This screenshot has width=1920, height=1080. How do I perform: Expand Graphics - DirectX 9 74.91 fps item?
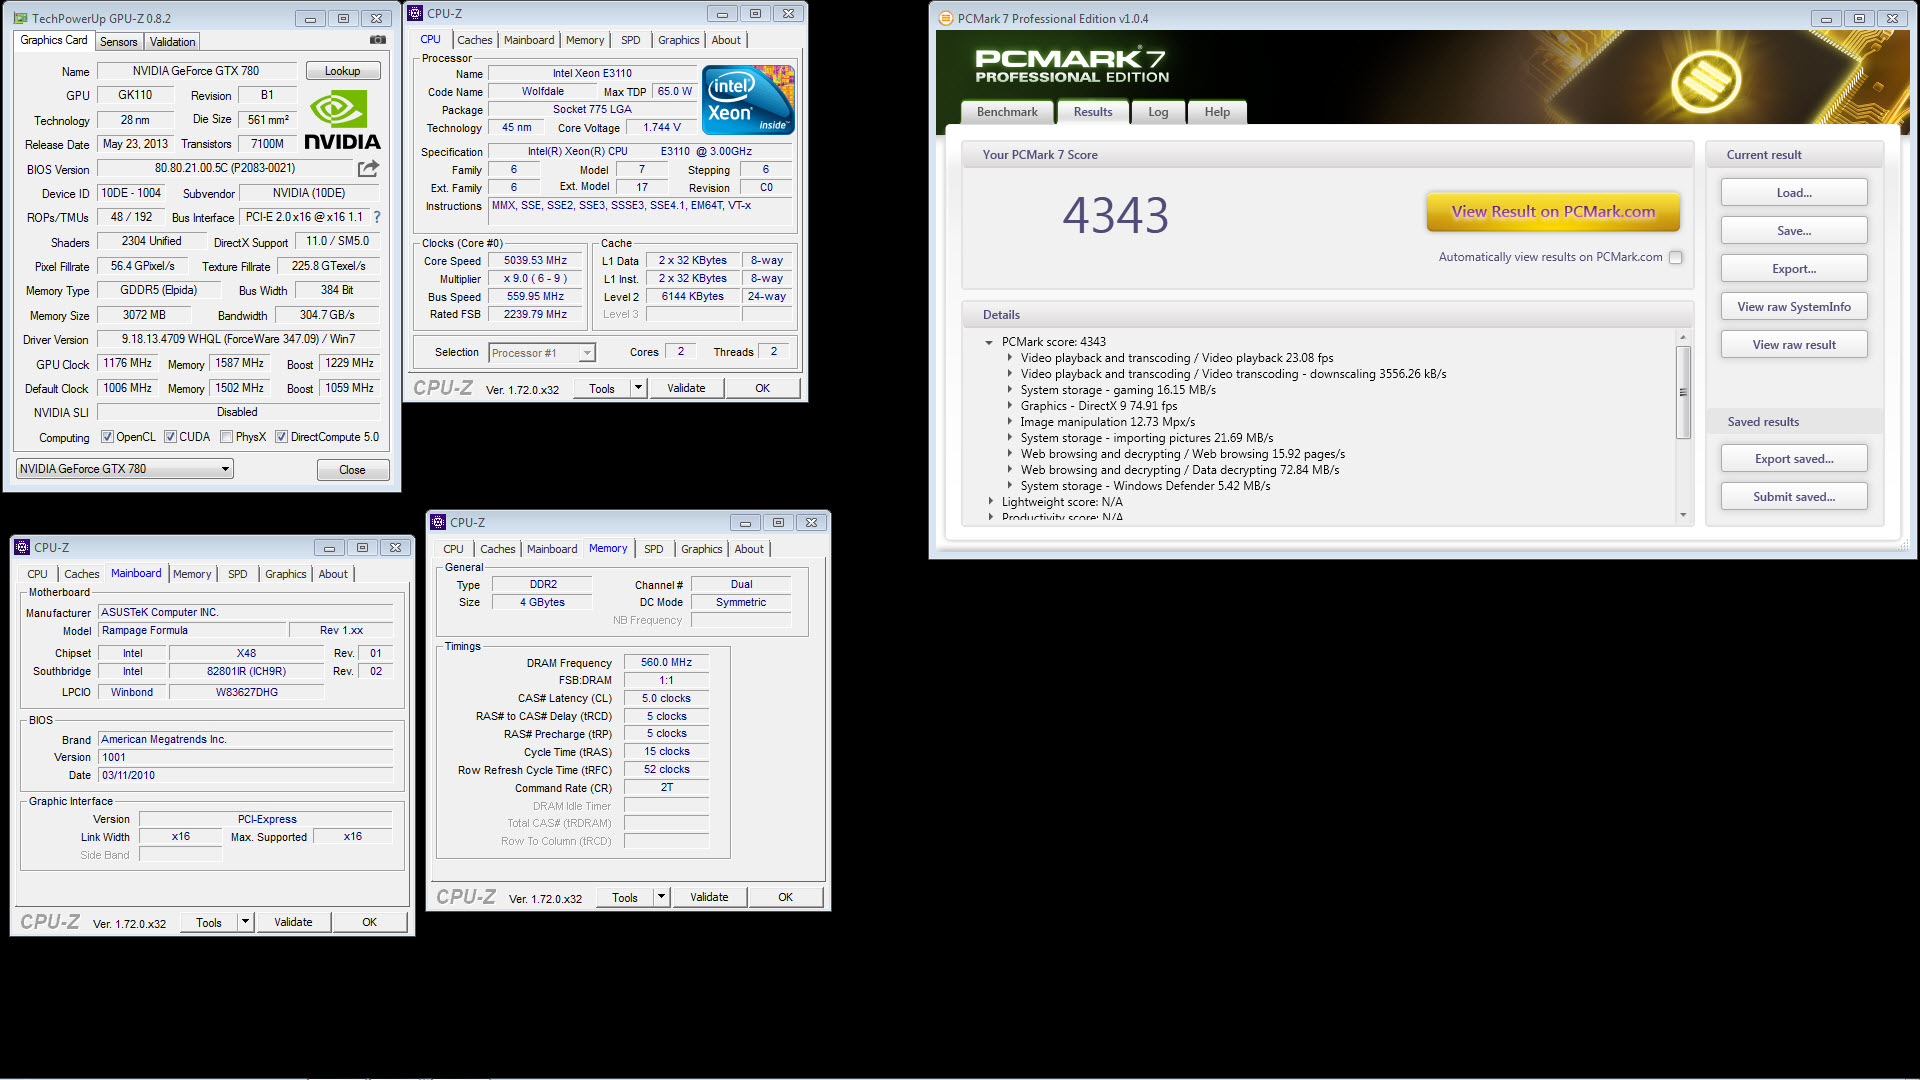pos(1009,406)
